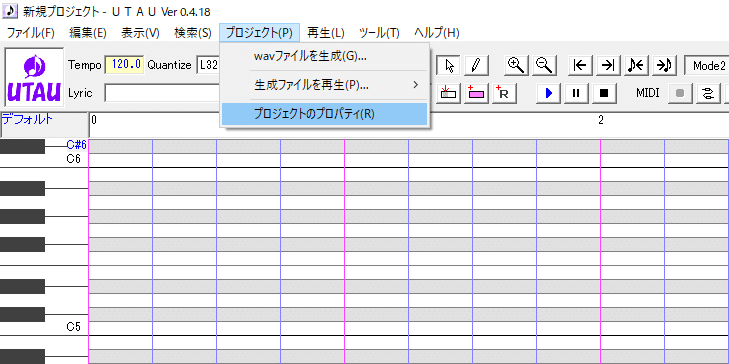Jump to start with the bar-left-arrow icon
Viewport: 729px width, 364px height.
[580, 66]
